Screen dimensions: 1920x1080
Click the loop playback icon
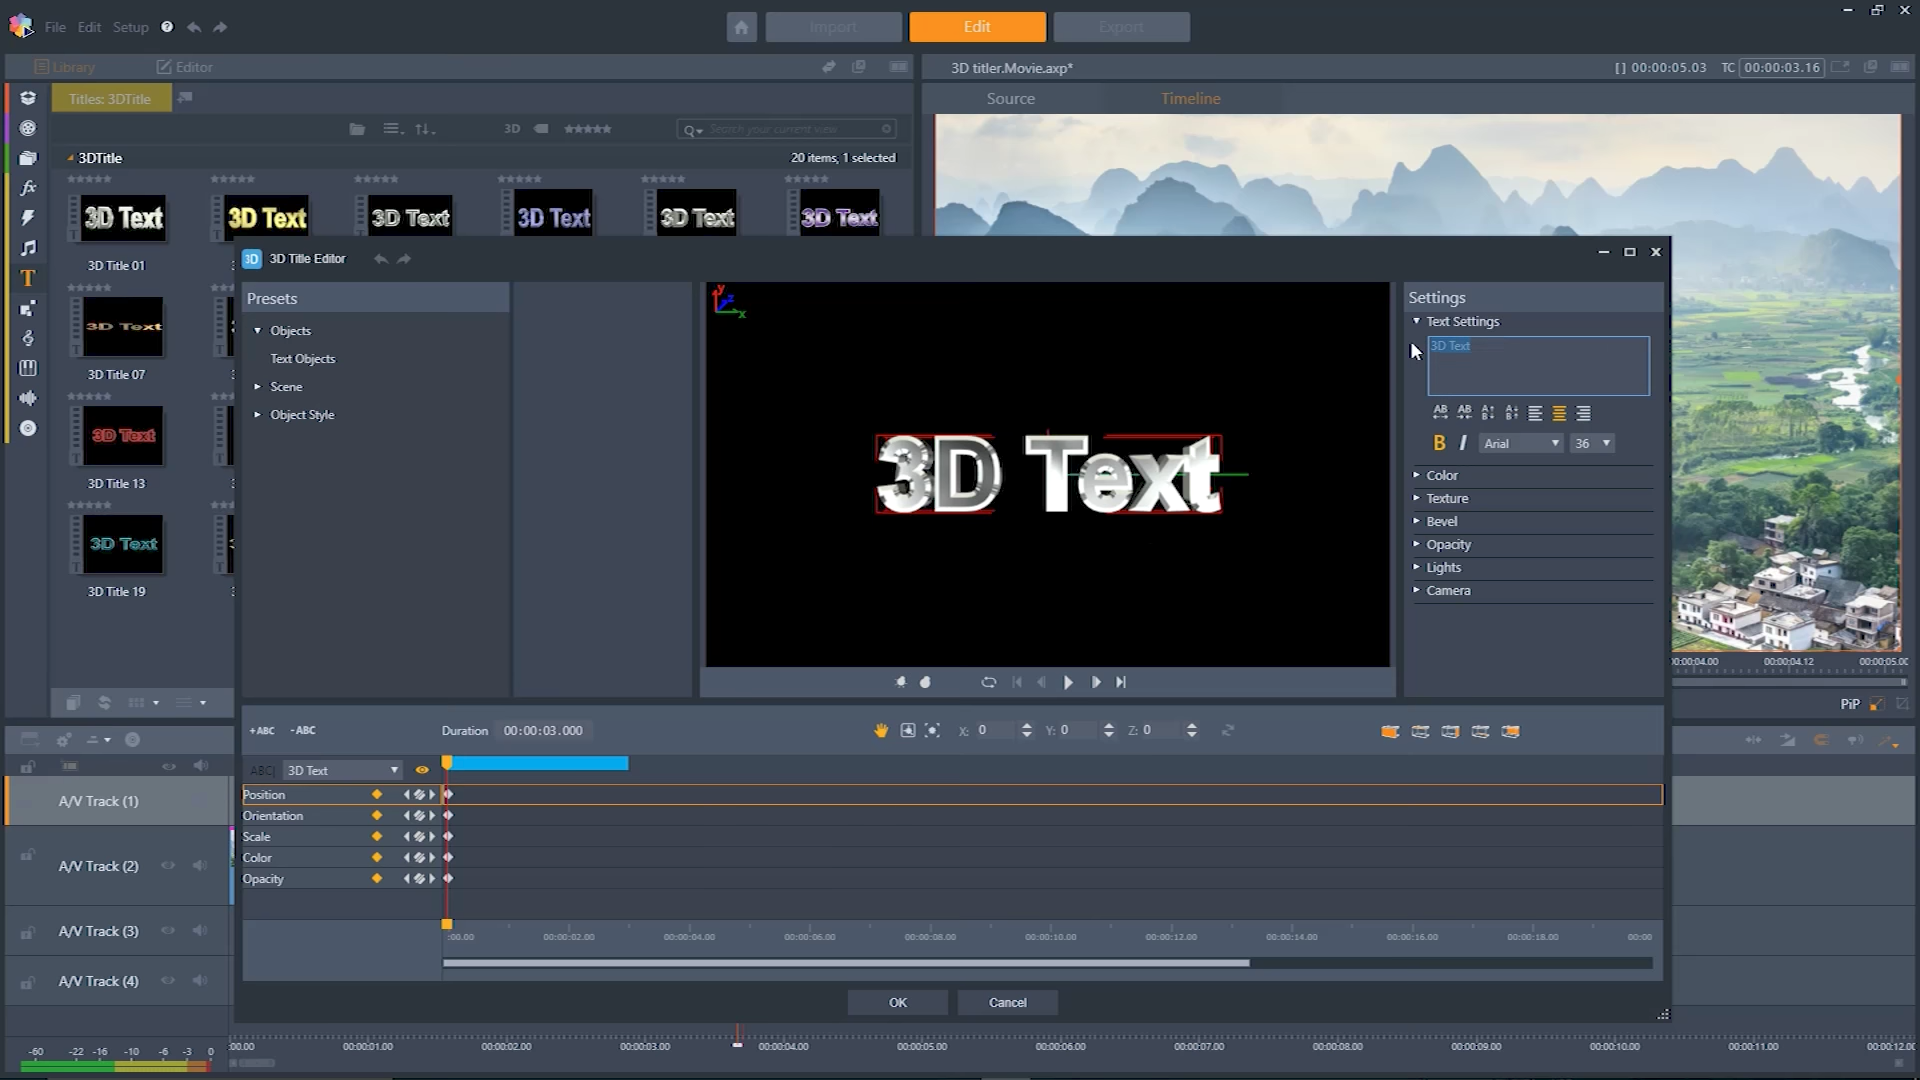pyautogui.click(x=988, y=682)
